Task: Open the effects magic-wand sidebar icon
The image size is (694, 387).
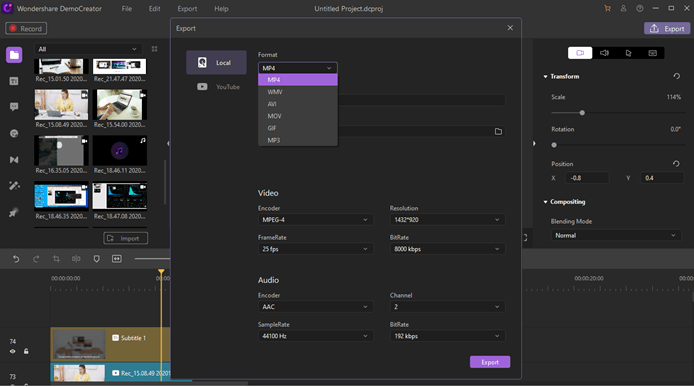Action: [x=14, y=186]
